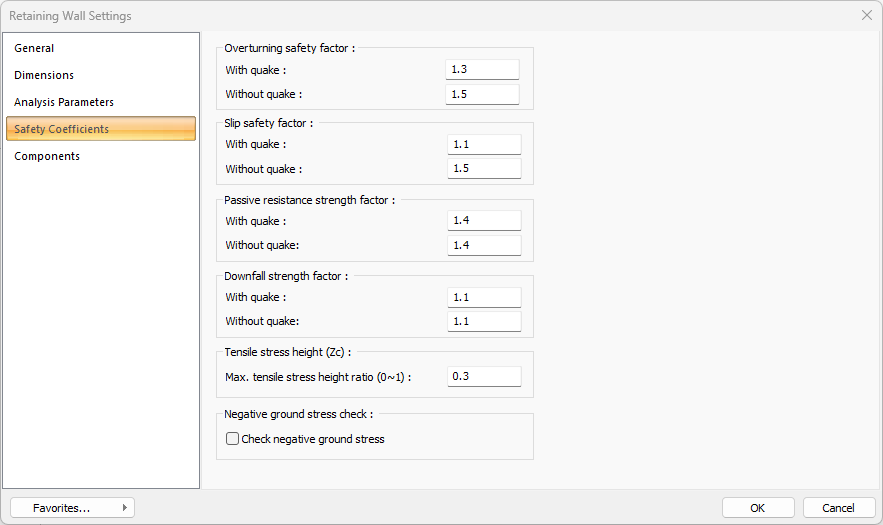Click passive resistance with quake field
The width and height of the screenshot is (883, 525).
point(484,221)
